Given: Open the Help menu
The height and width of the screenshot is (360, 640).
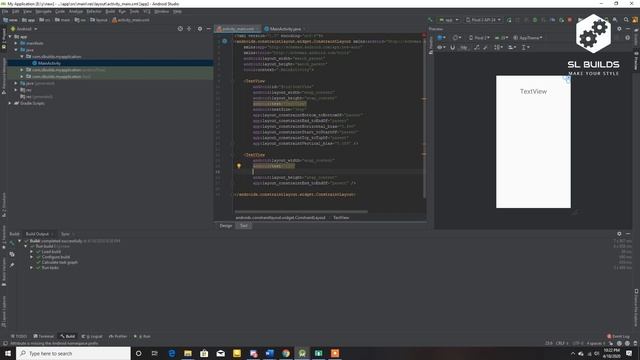Looking at the screenshot, I should pyautogui.click(x=177, y=11).
